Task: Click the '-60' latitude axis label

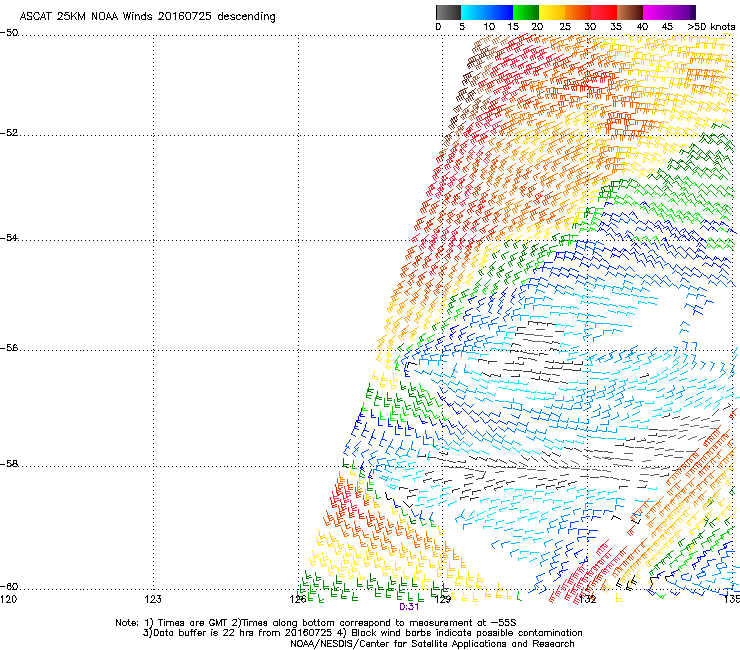Action: [x=9, y=587]
